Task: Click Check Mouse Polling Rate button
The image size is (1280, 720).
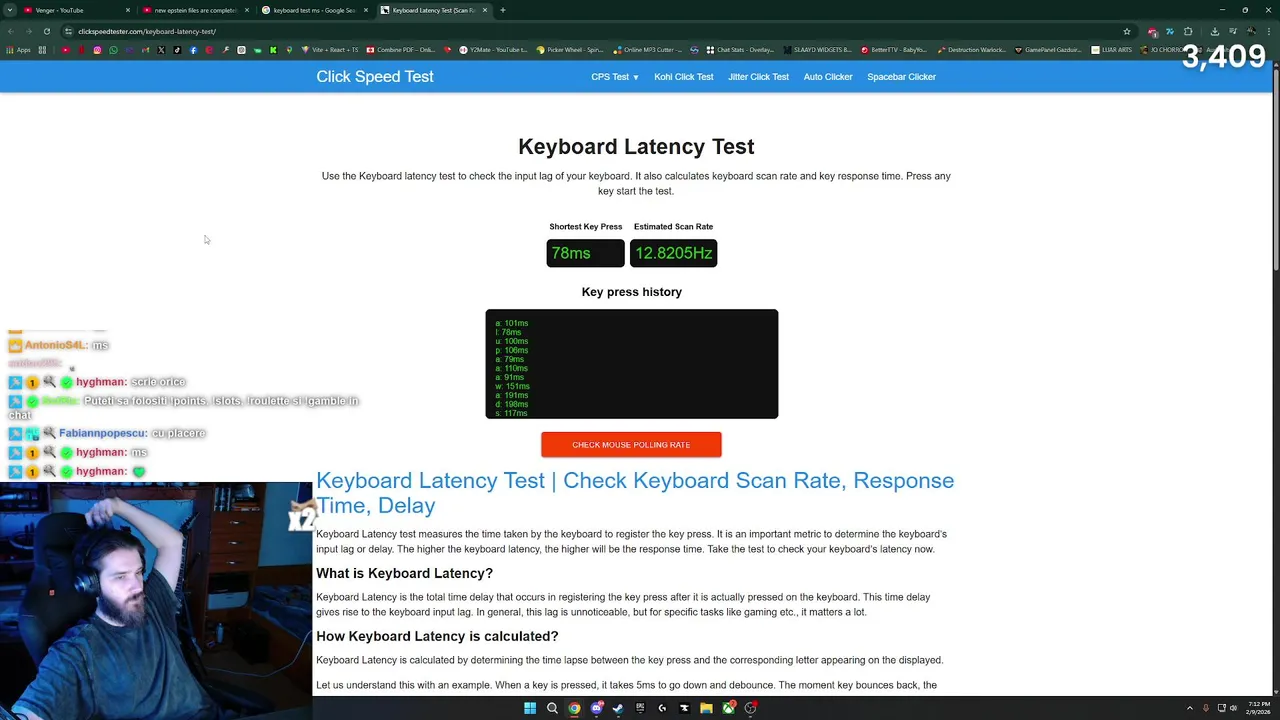Action: click(x=631, y=445)
